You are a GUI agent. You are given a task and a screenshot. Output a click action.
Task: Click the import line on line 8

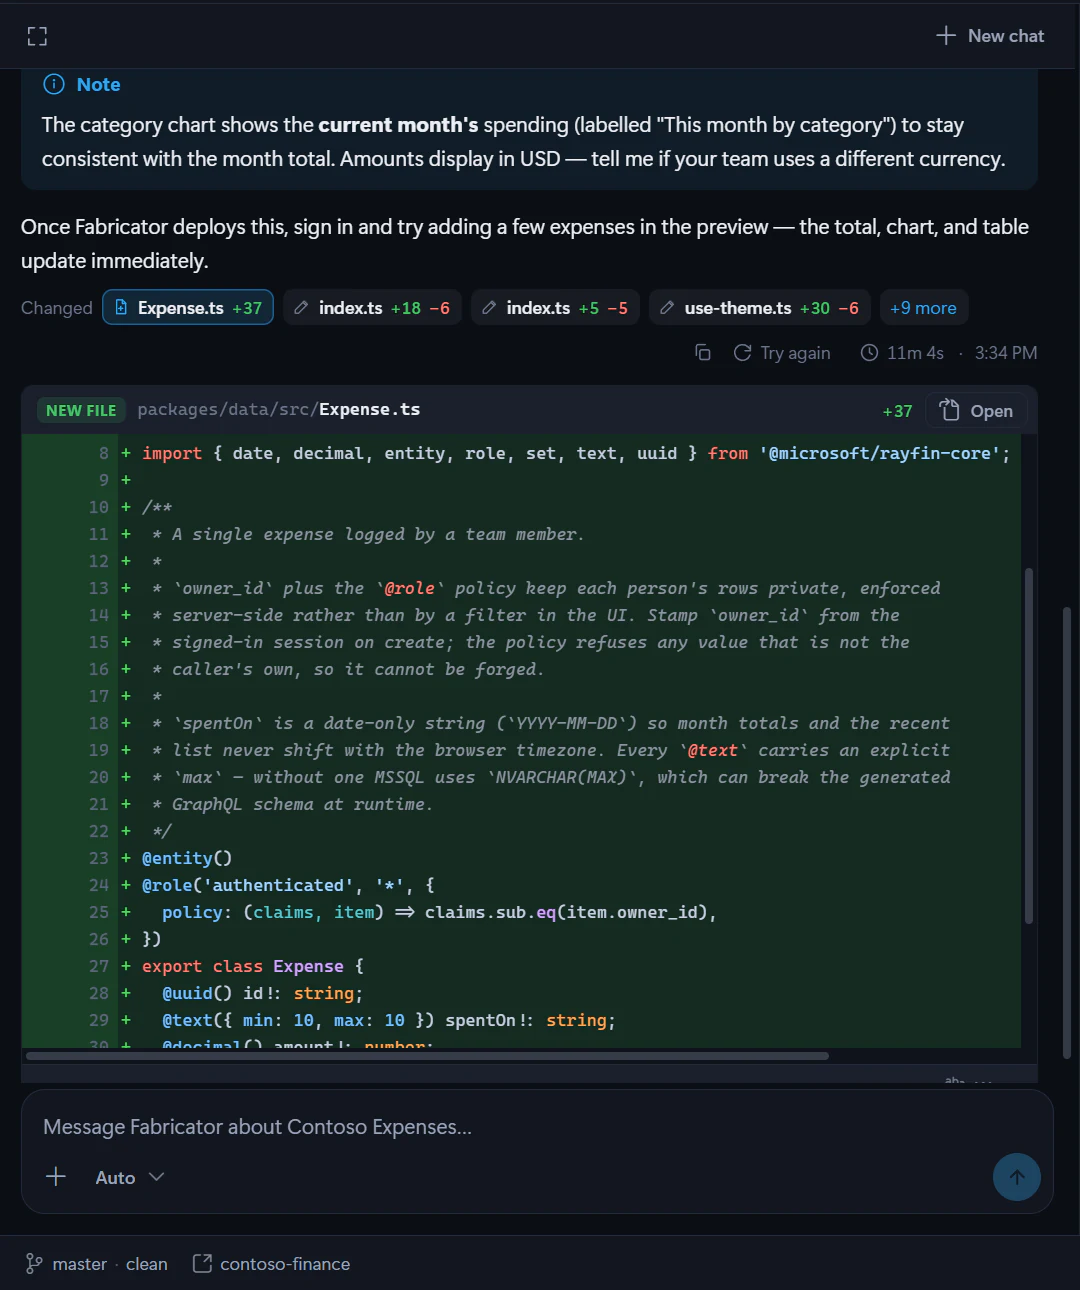click(575, 453)
